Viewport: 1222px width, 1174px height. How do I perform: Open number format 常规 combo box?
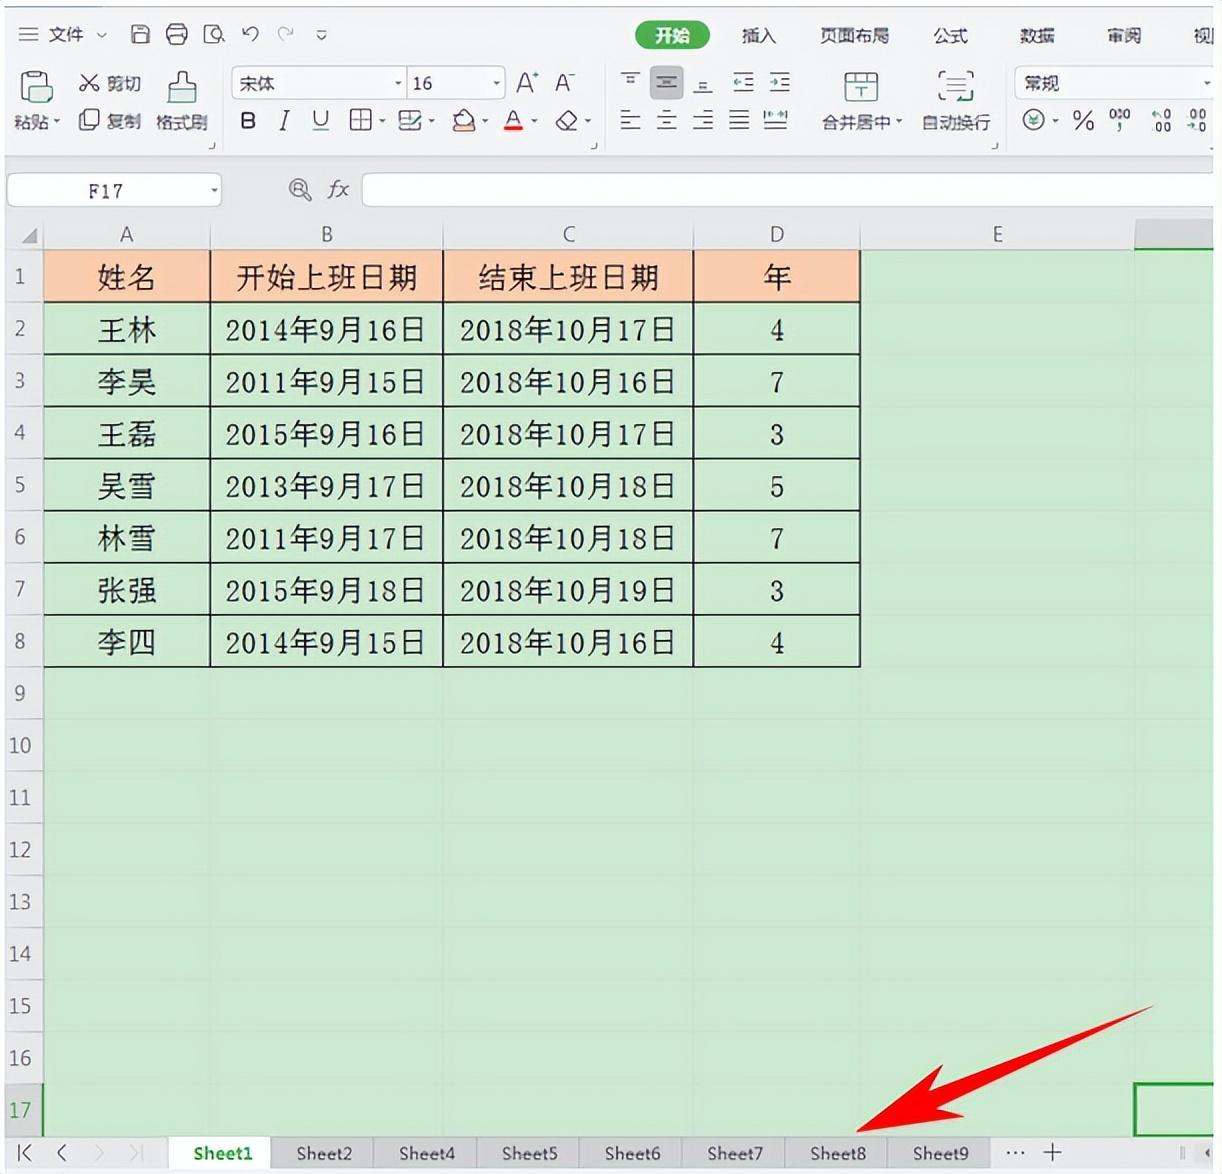click(x=1115, y=83)
